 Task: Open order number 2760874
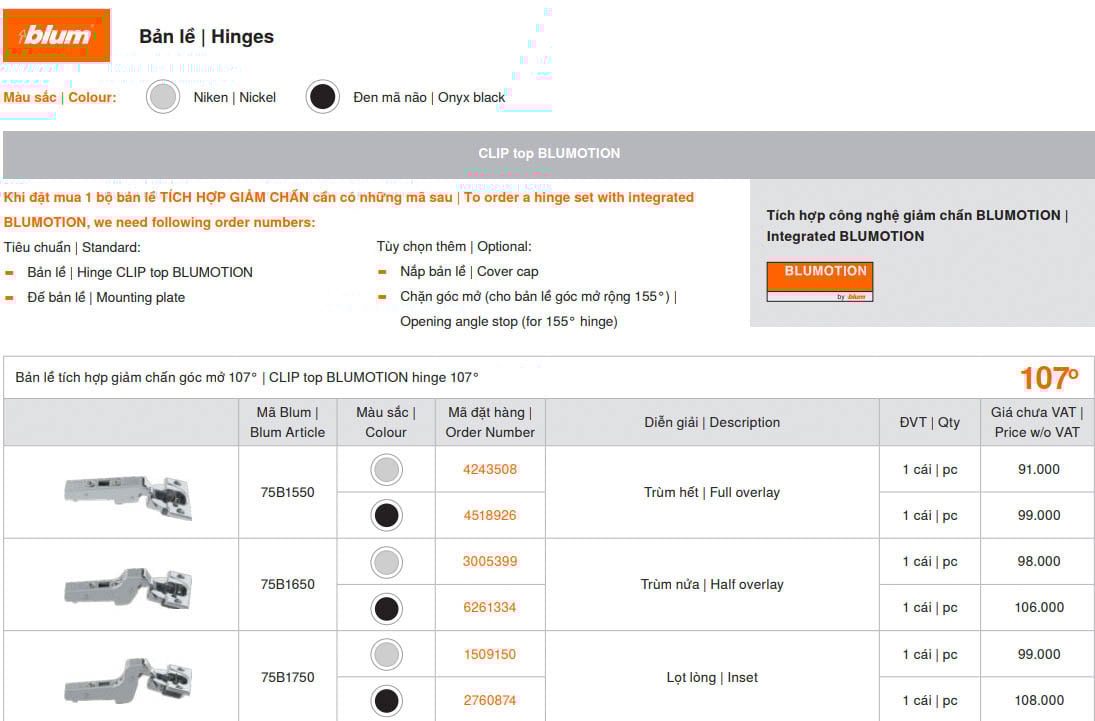coord(490,701)
